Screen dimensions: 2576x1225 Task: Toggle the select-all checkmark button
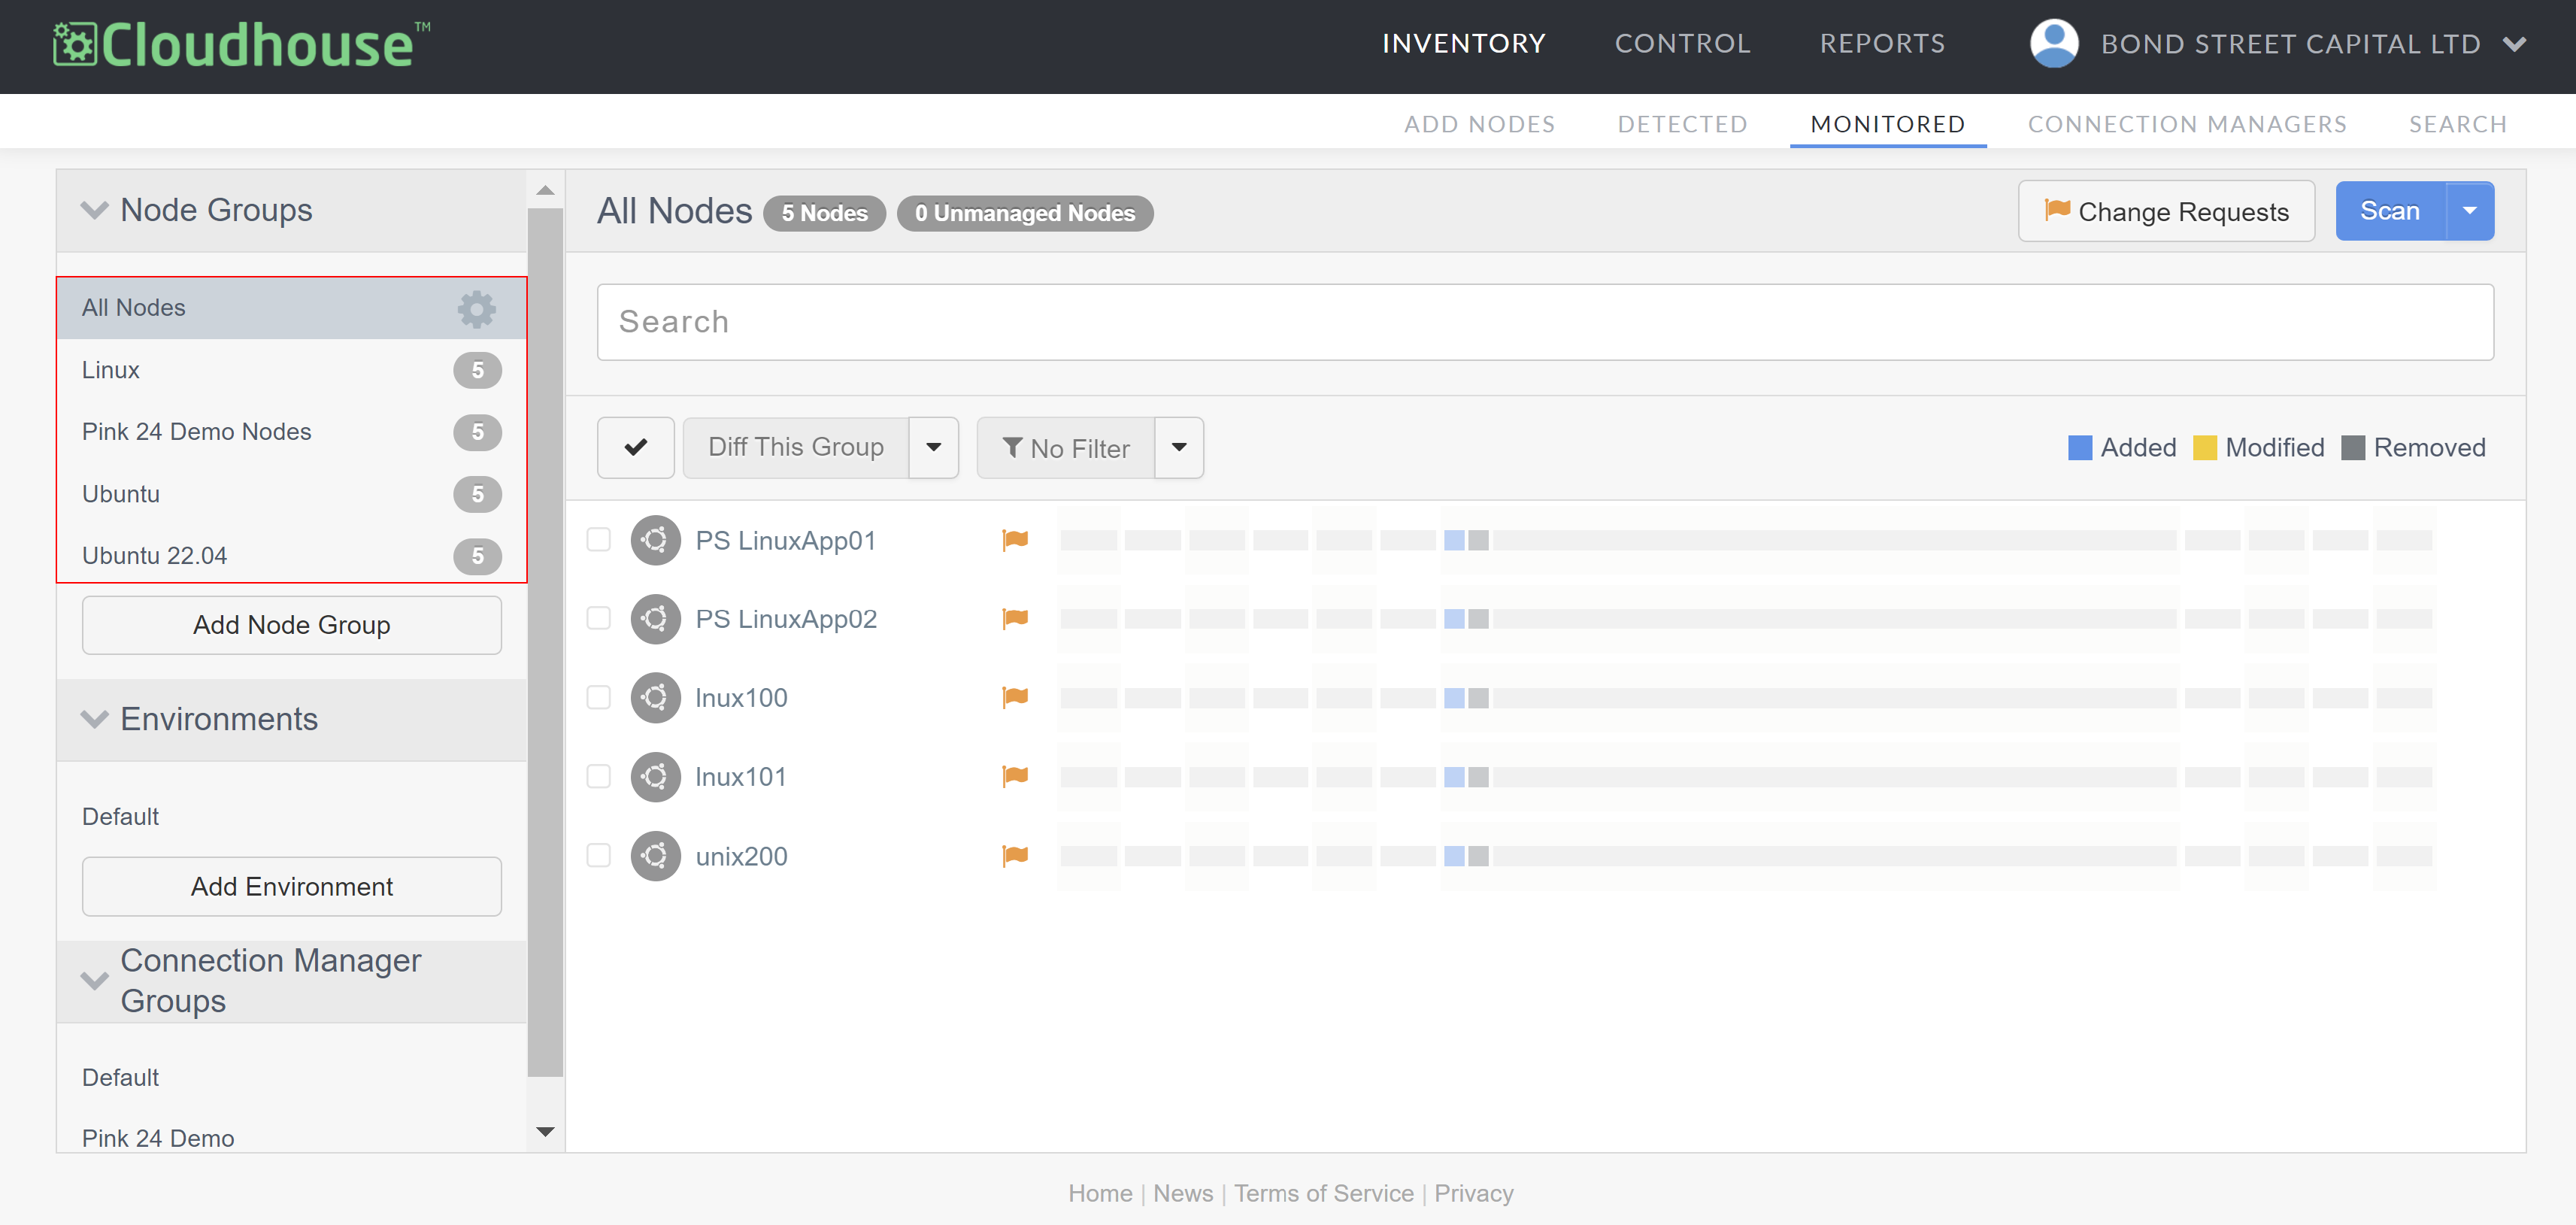pyautogui.click(x=635, y=448)
